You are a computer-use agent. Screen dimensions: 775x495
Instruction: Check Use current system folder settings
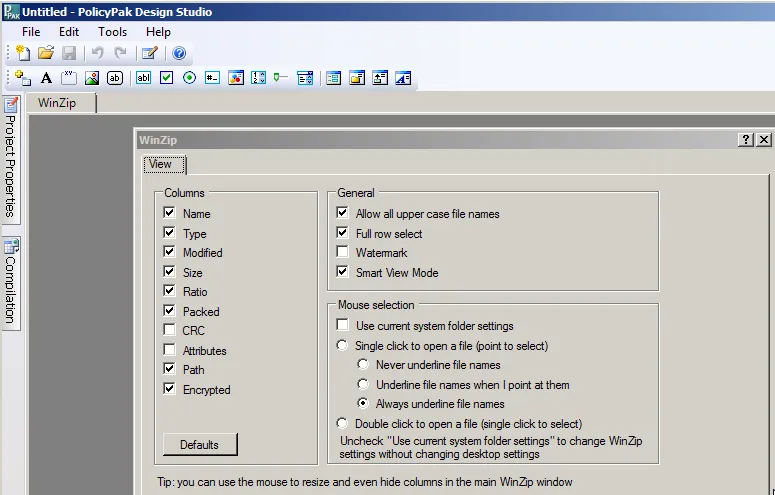(342, 325)
